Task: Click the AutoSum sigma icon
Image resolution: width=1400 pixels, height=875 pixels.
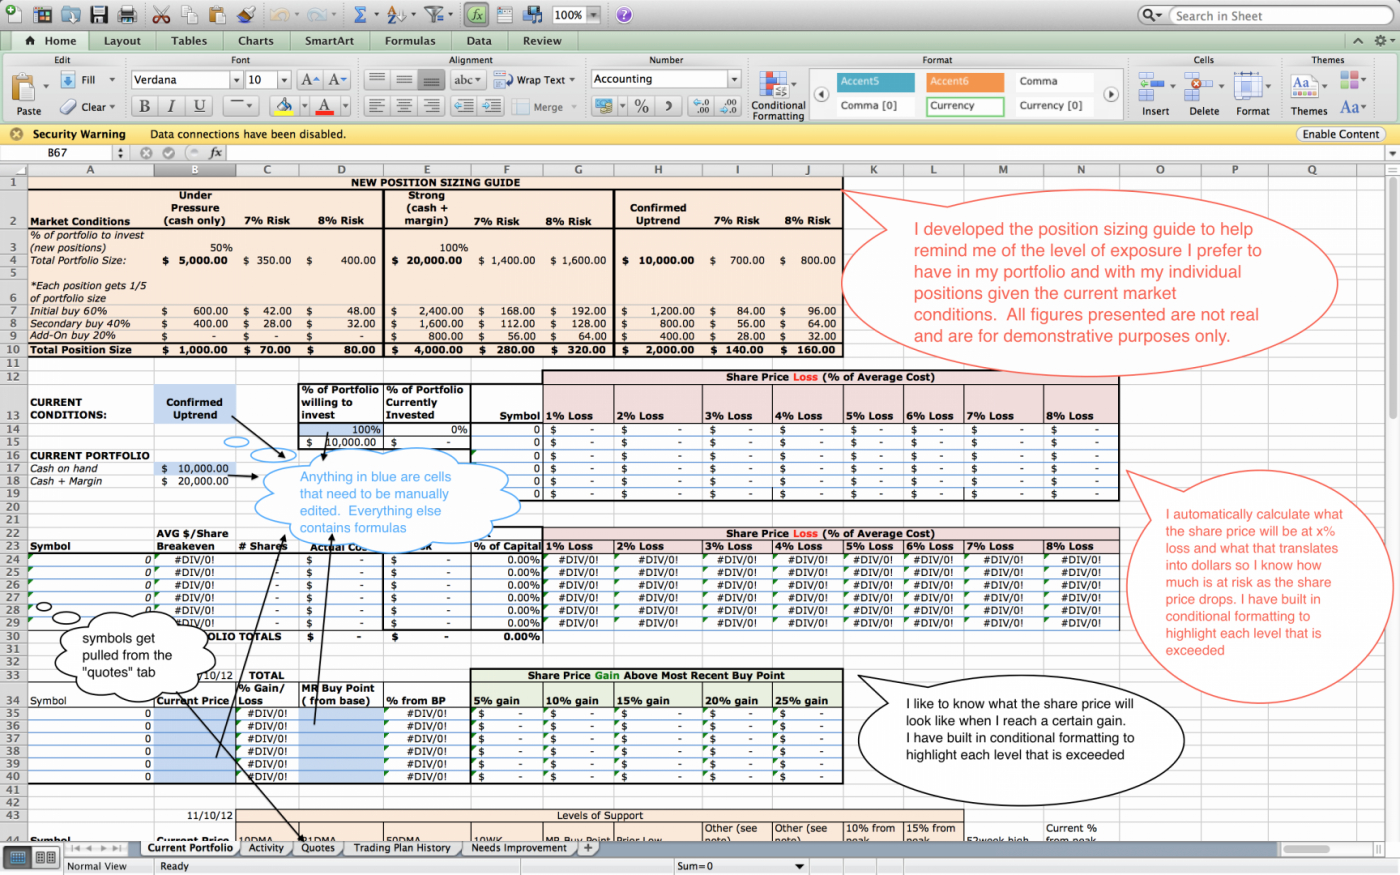Action: [360, 15]
